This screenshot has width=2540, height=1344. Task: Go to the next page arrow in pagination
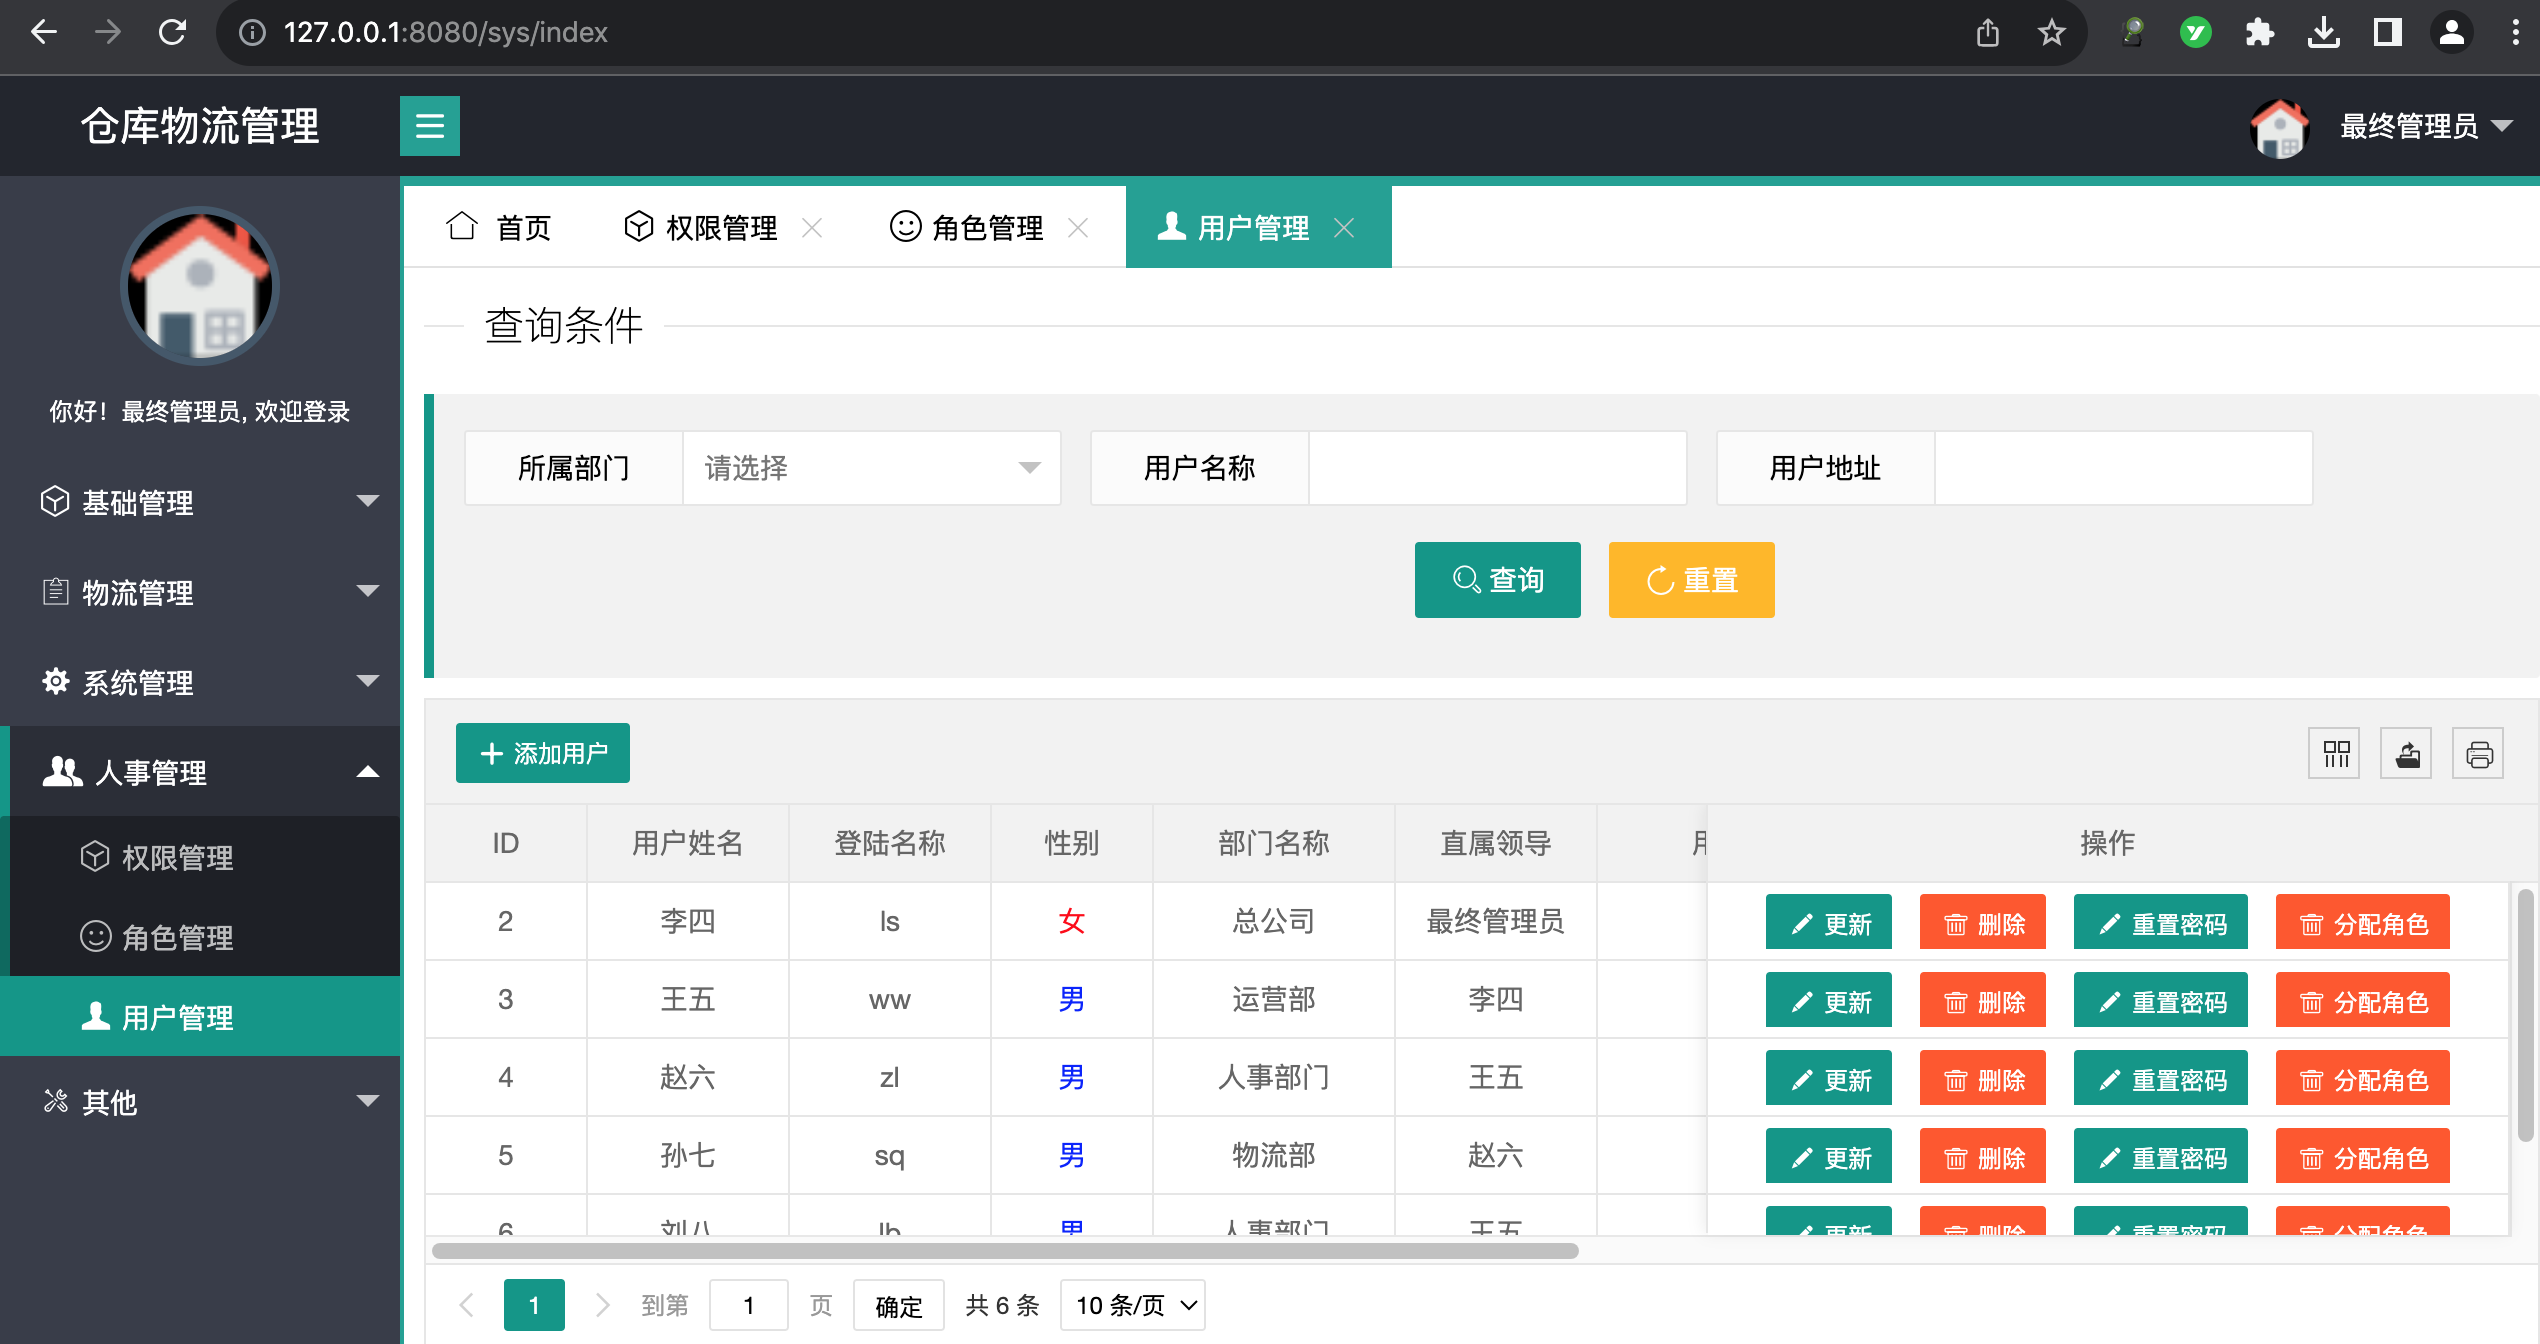602,1305
